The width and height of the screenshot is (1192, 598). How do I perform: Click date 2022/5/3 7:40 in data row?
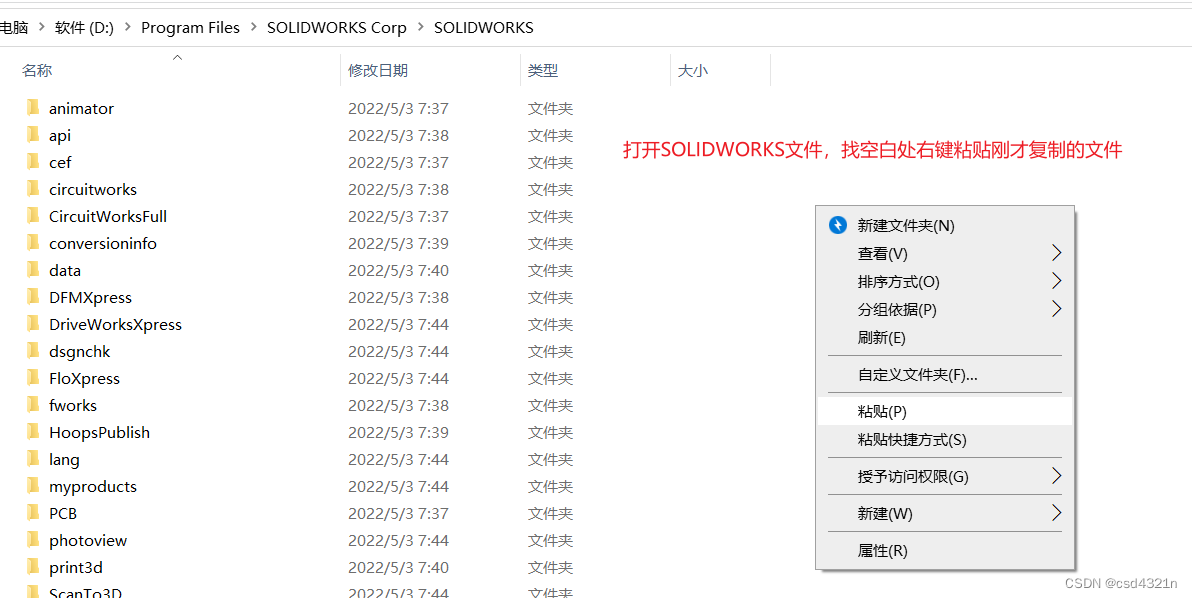click(x=398, y=270)
